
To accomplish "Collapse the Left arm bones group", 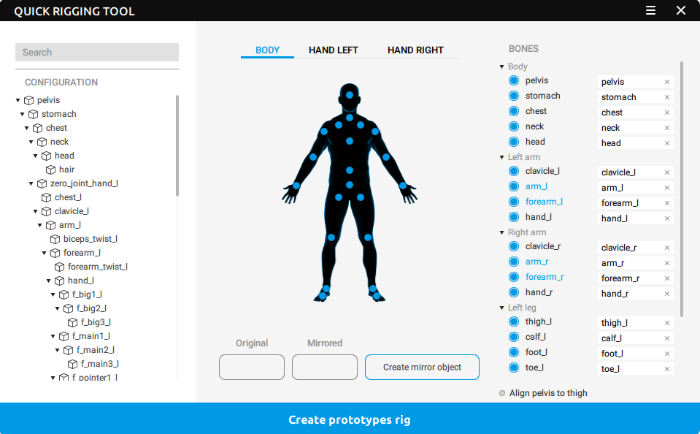I will tap(502, 157).
